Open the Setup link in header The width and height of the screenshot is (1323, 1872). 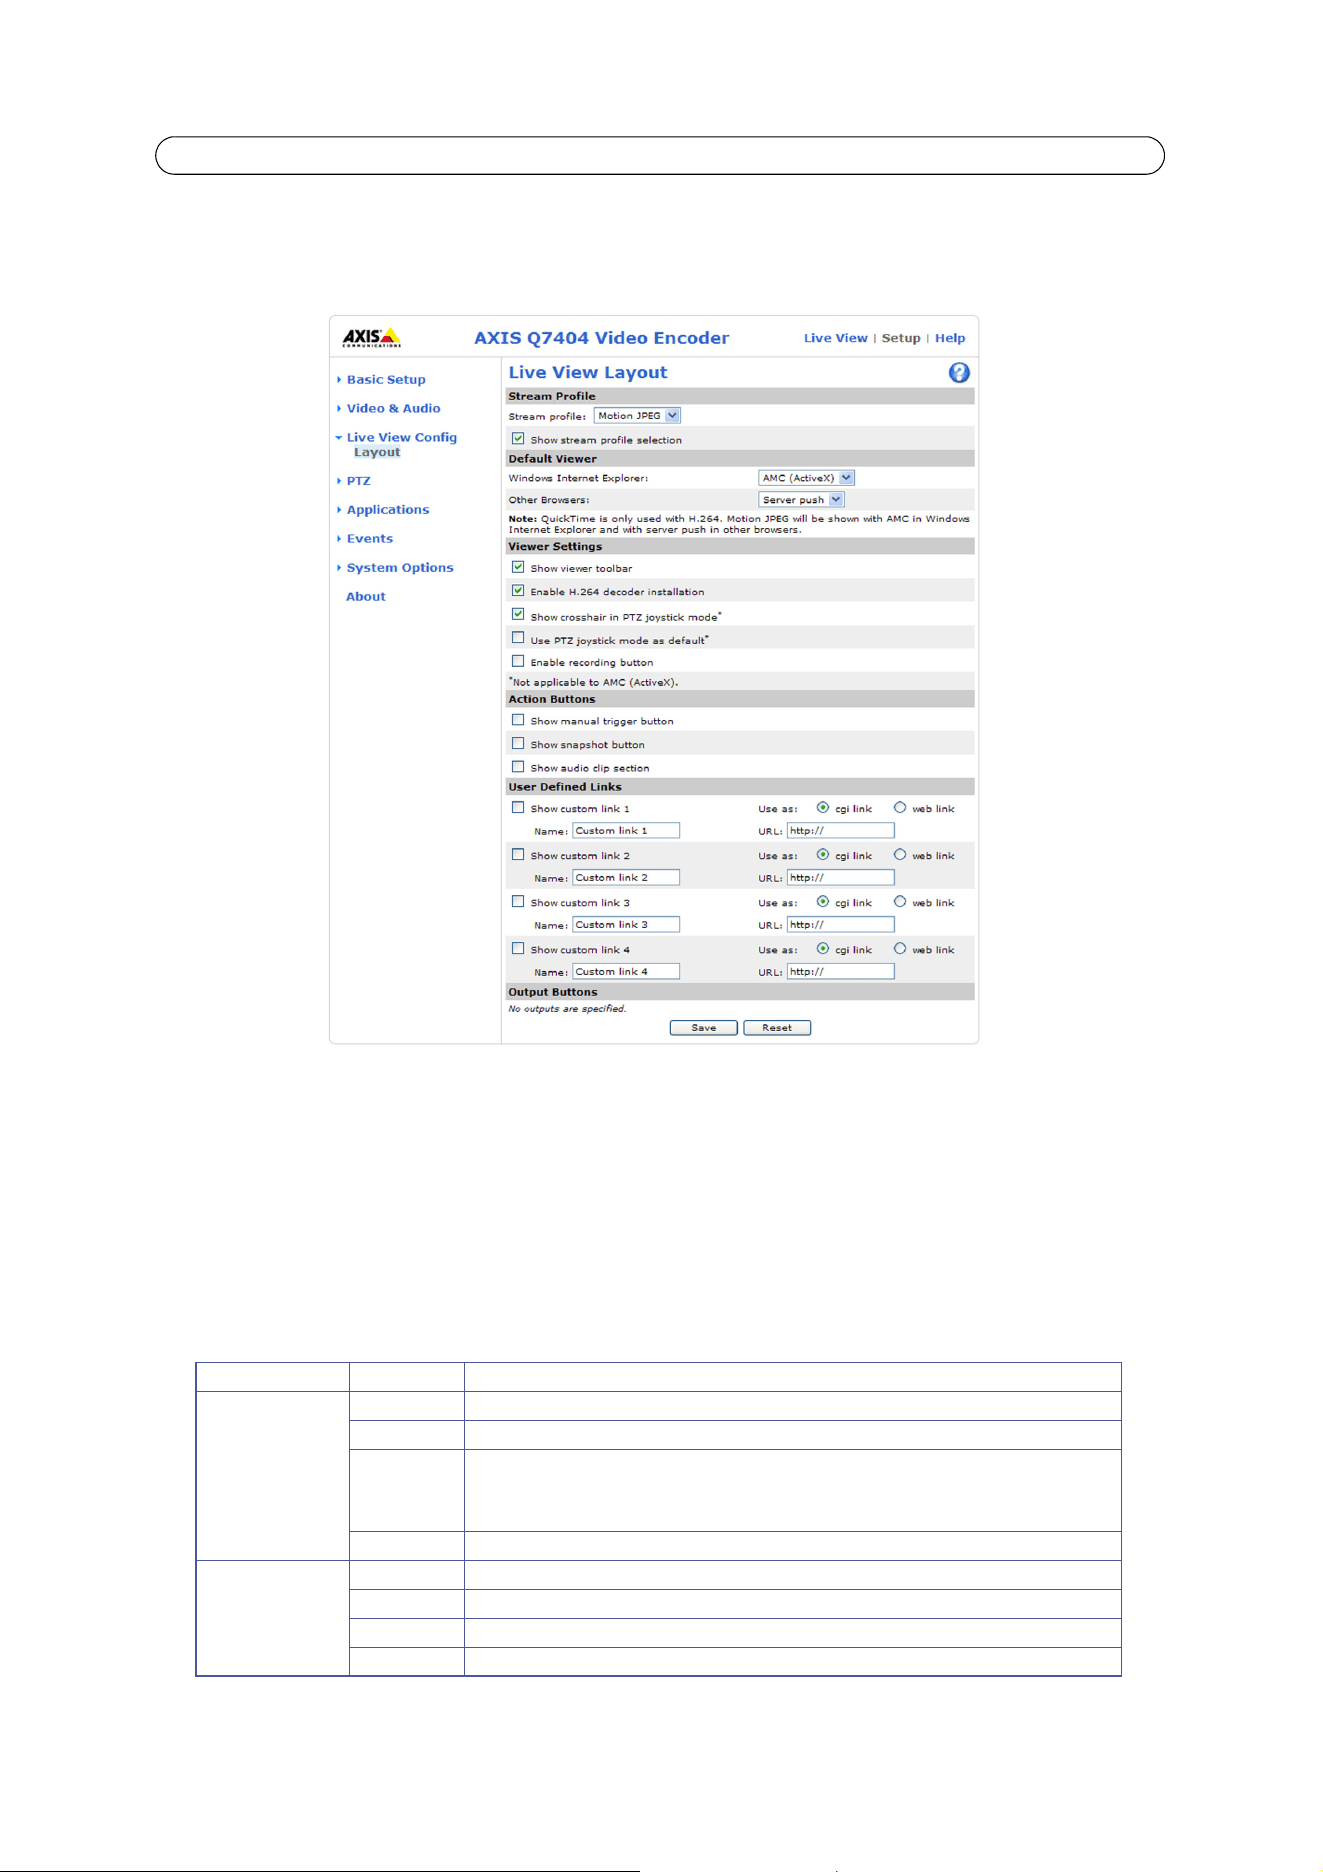(901, 338)
